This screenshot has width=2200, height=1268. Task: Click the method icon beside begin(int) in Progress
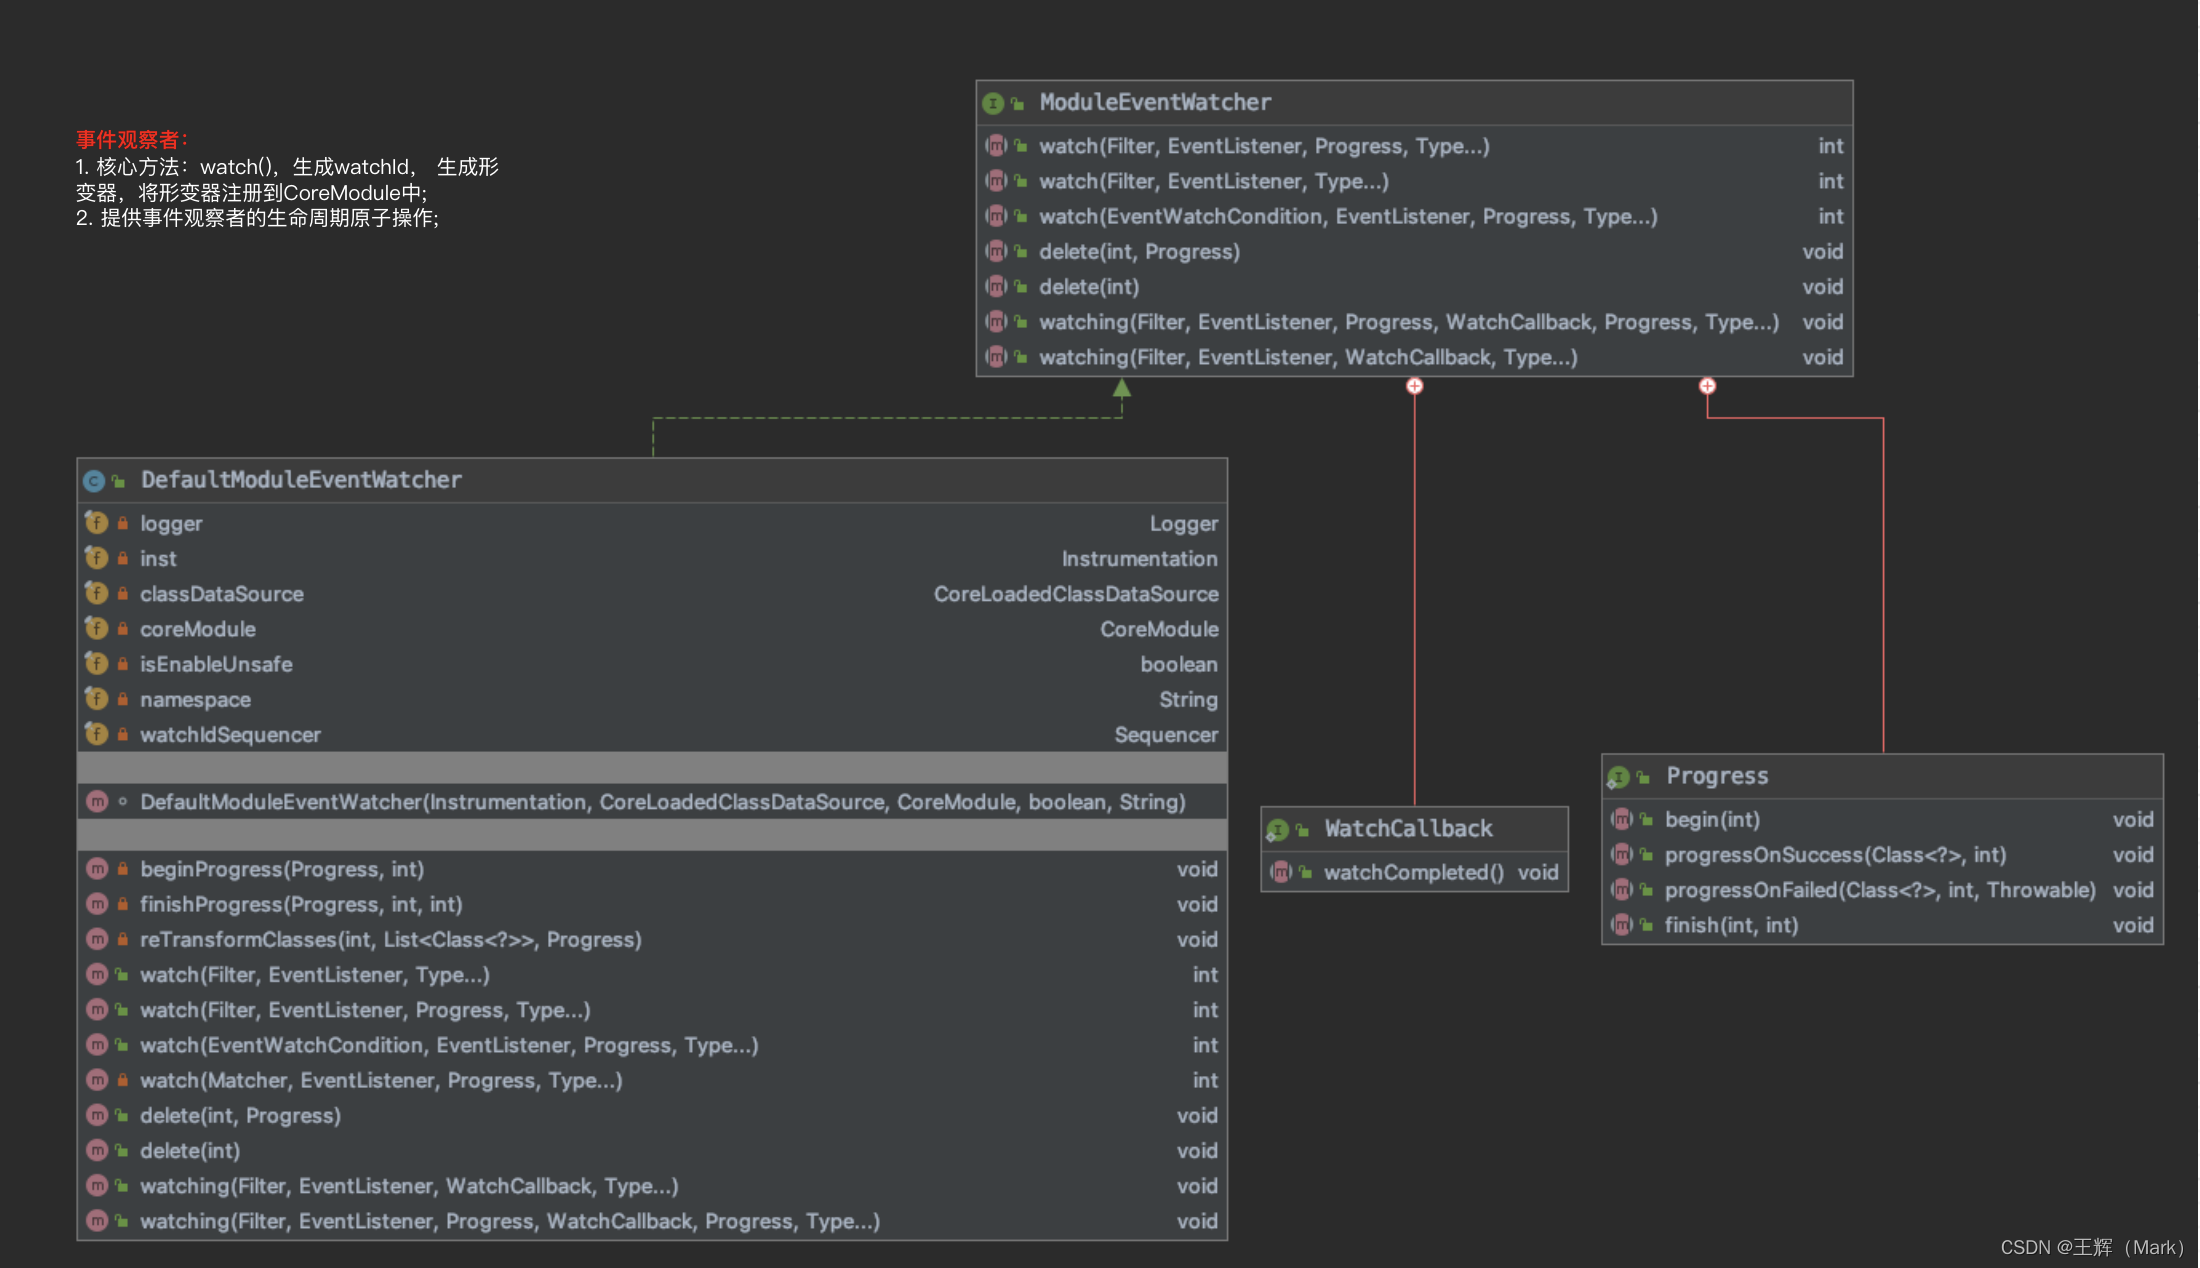pyautogui.click(x=1622, y=820)
